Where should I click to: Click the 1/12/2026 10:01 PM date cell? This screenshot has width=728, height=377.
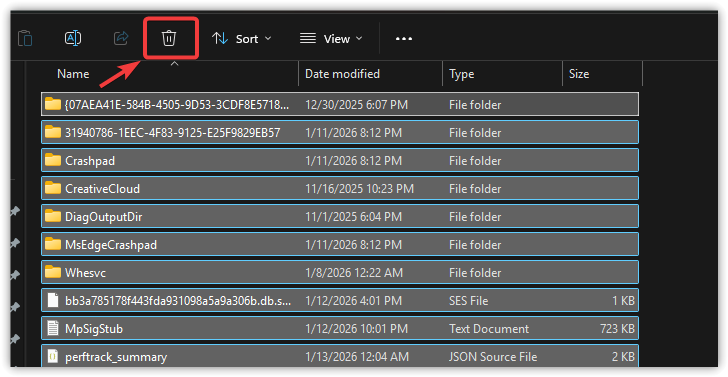(x=356, y=329)
